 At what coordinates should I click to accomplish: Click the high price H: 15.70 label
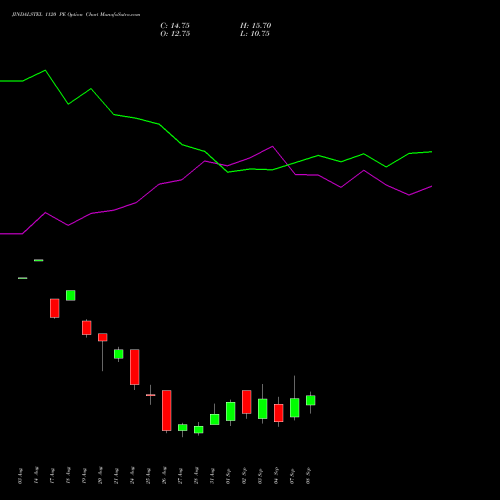(255, 26)
